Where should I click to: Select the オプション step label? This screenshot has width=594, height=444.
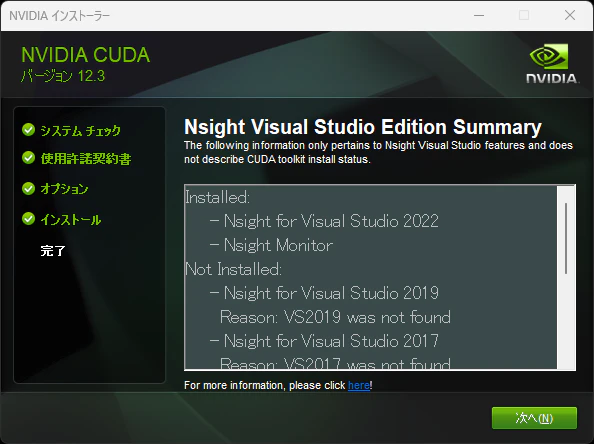(64, 189)
